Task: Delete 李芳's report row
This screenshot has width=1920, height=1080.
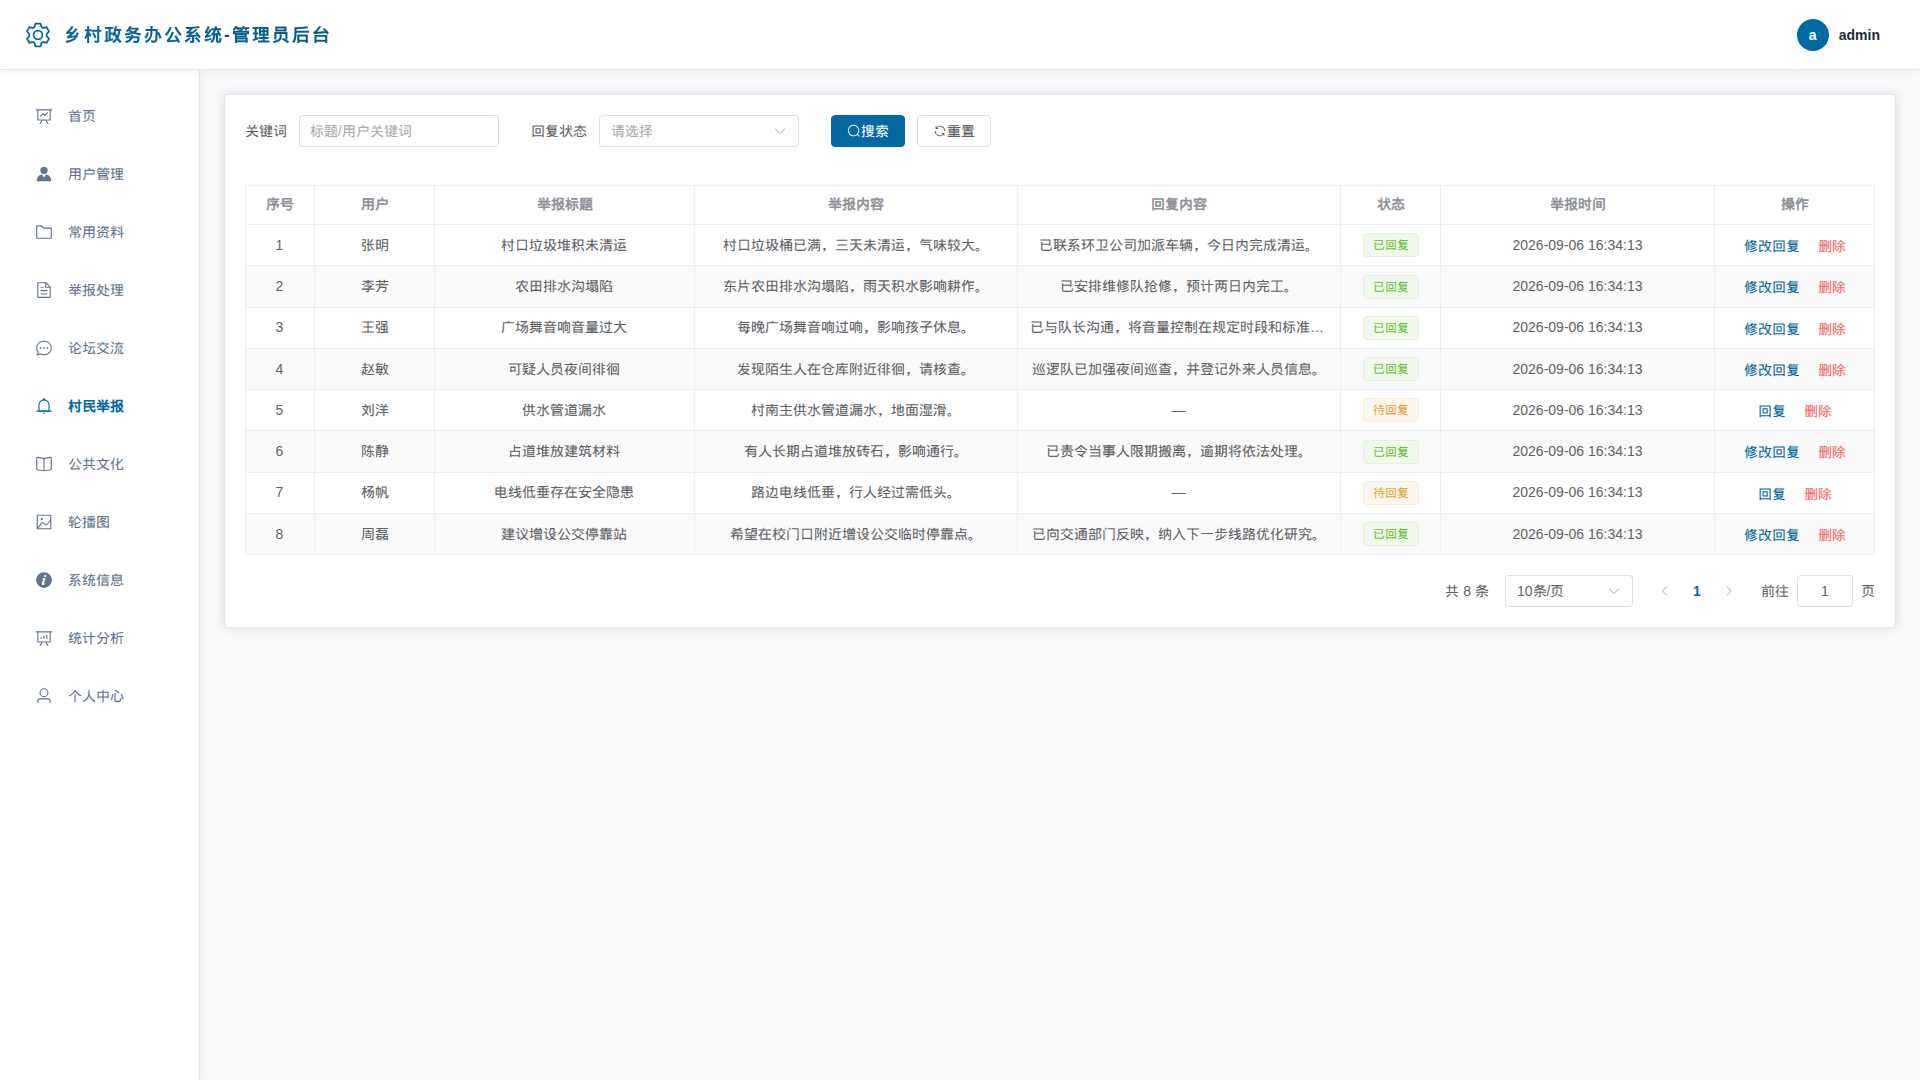Action: tap(1831, 287)
